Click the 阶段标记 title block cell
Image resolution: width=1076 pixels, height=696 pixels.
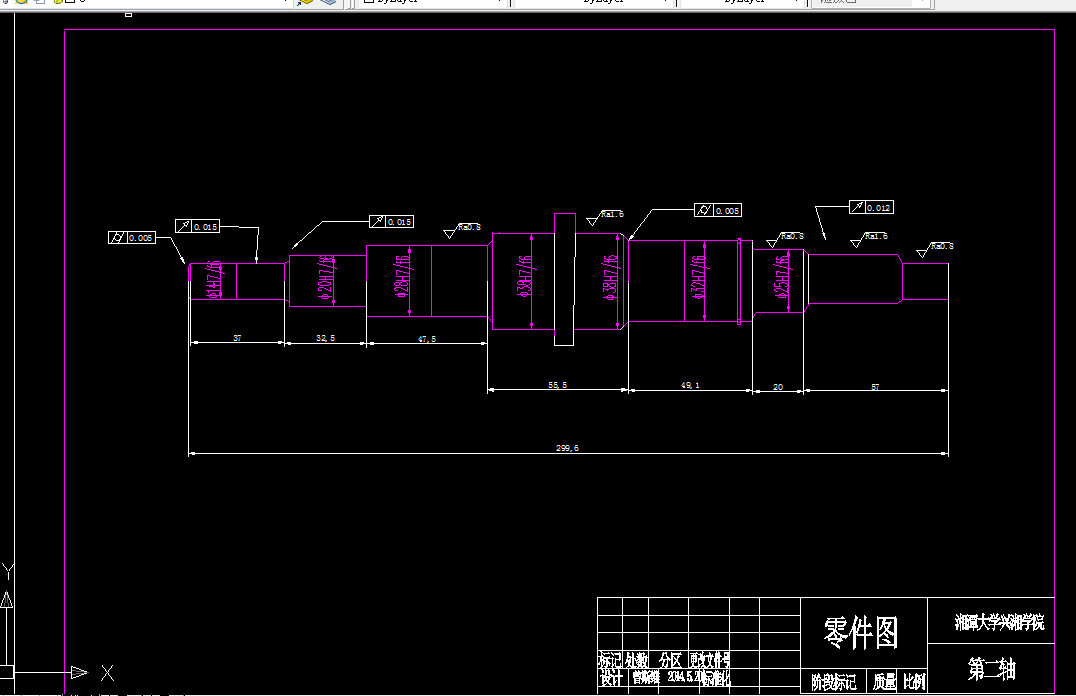pyautogui.click(x=834, y=682)
